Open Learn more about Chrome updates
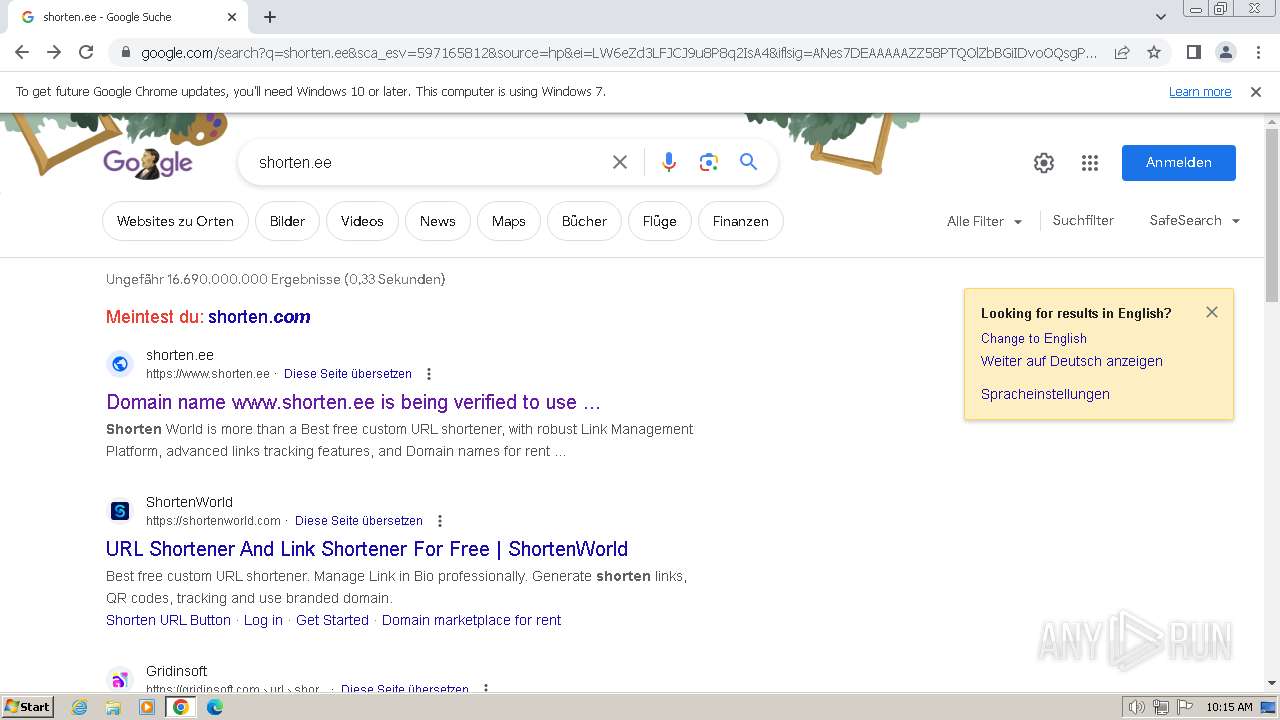The width and height of the screenshot is (1280, 720). click(x=1200, y=92)
